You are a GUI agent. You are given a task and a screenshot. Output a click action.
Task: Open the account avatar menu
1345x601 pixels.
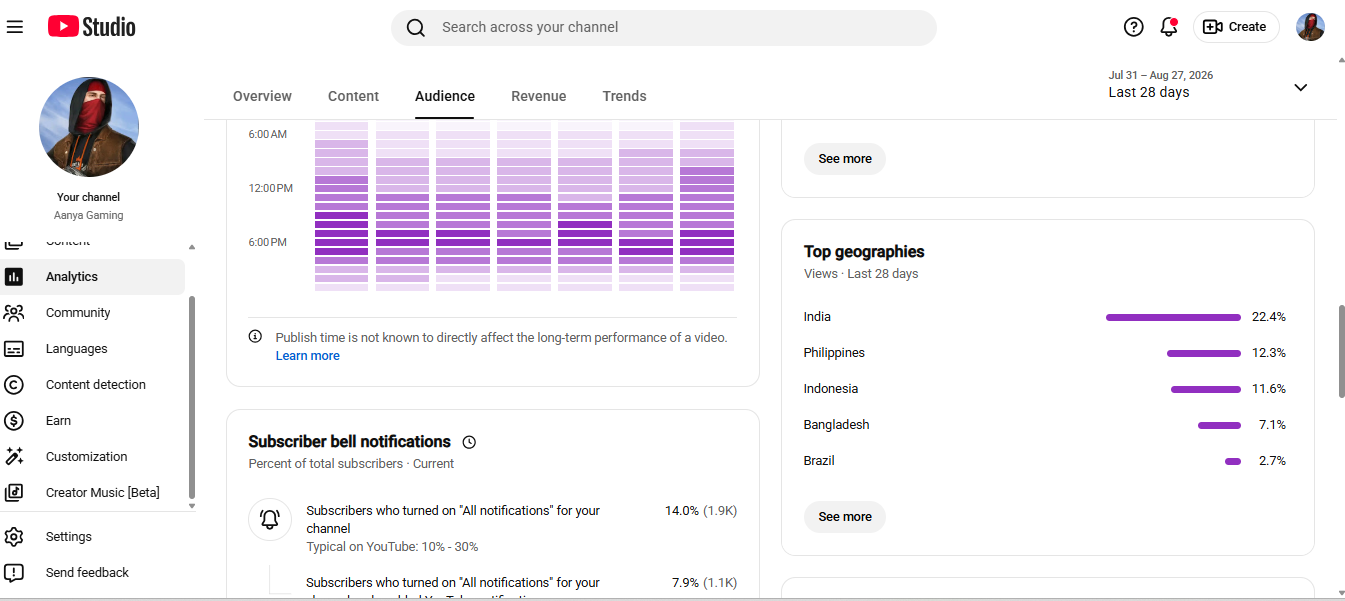(1310, 27)
